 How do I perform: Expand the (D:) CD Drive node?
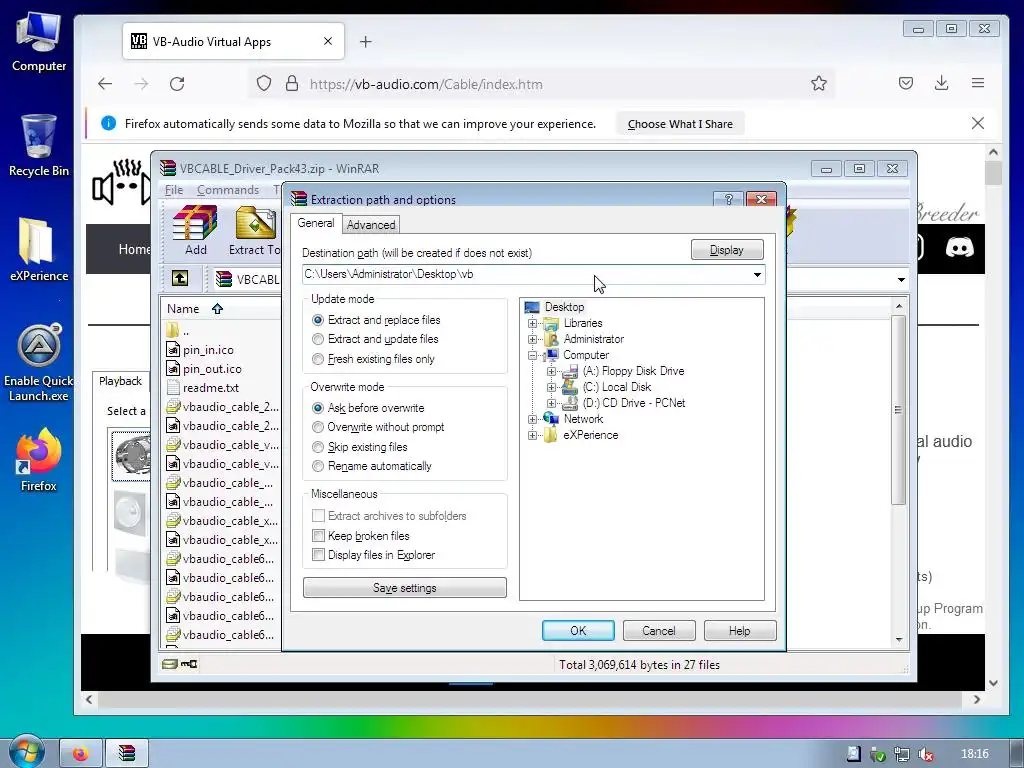[x=551, y=404]
